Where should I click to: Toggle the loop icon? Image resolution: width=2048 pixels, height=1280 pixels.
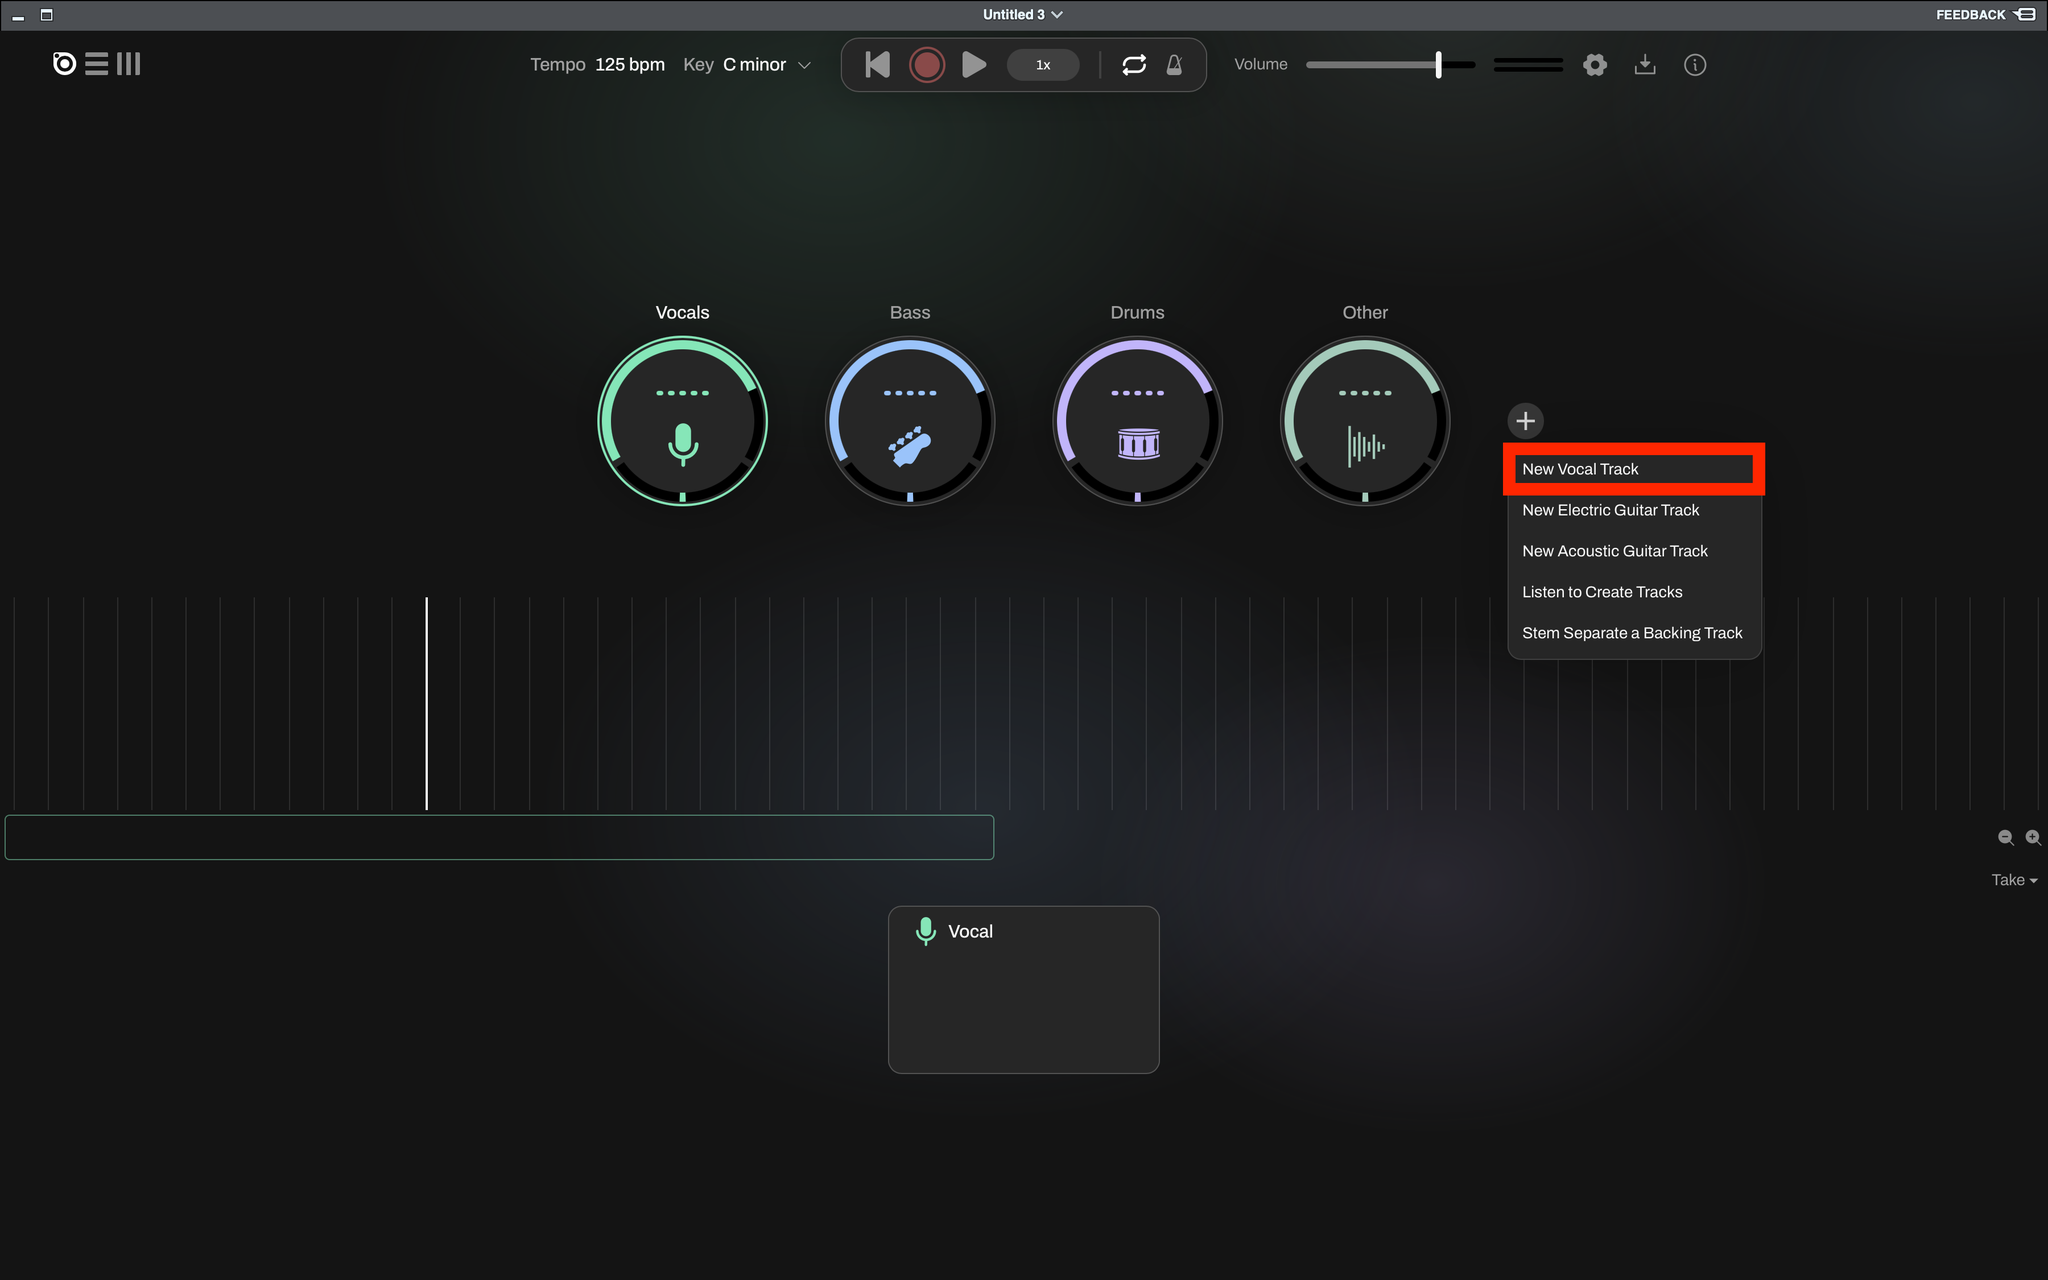(x=1134, y=65)
